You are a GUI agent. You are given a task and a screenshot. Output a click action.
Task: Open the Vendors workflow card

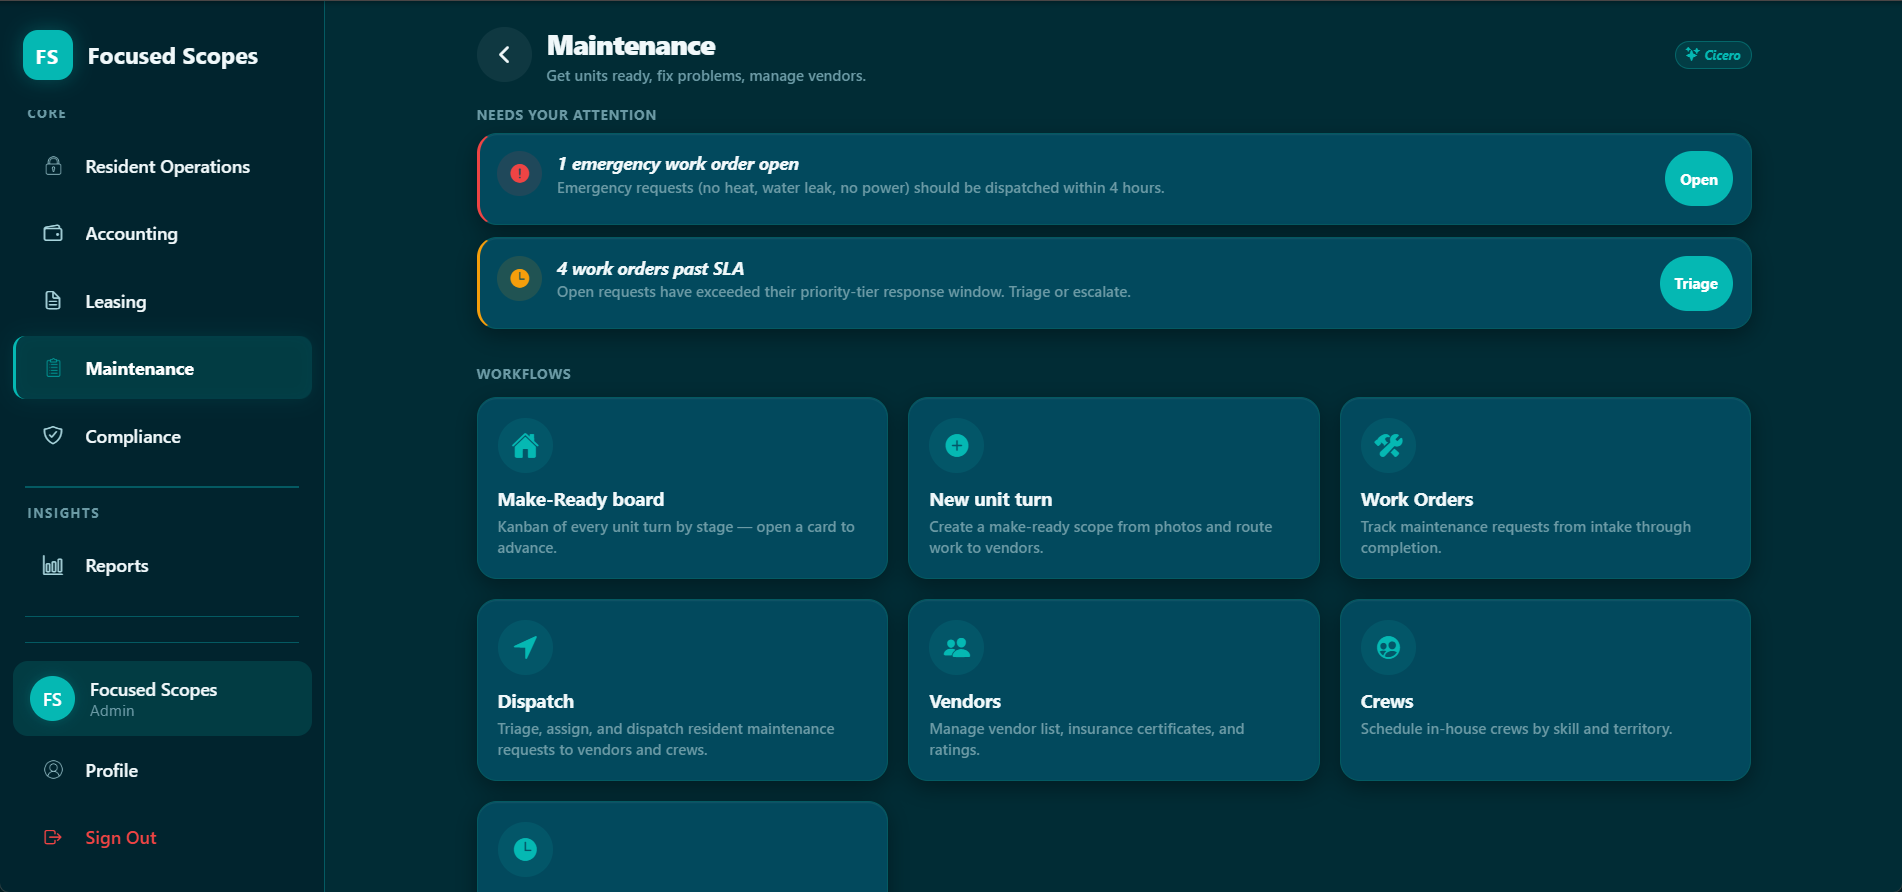tap(1113, 690)
